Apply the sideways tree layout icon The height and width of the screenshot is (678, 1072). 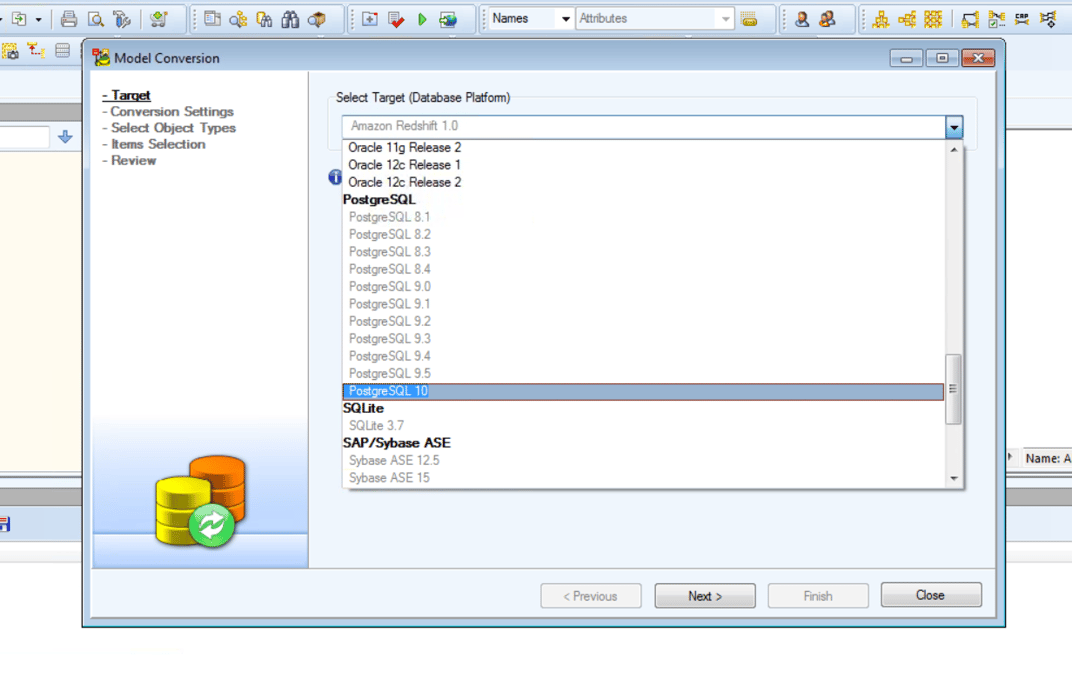(907, 19)
